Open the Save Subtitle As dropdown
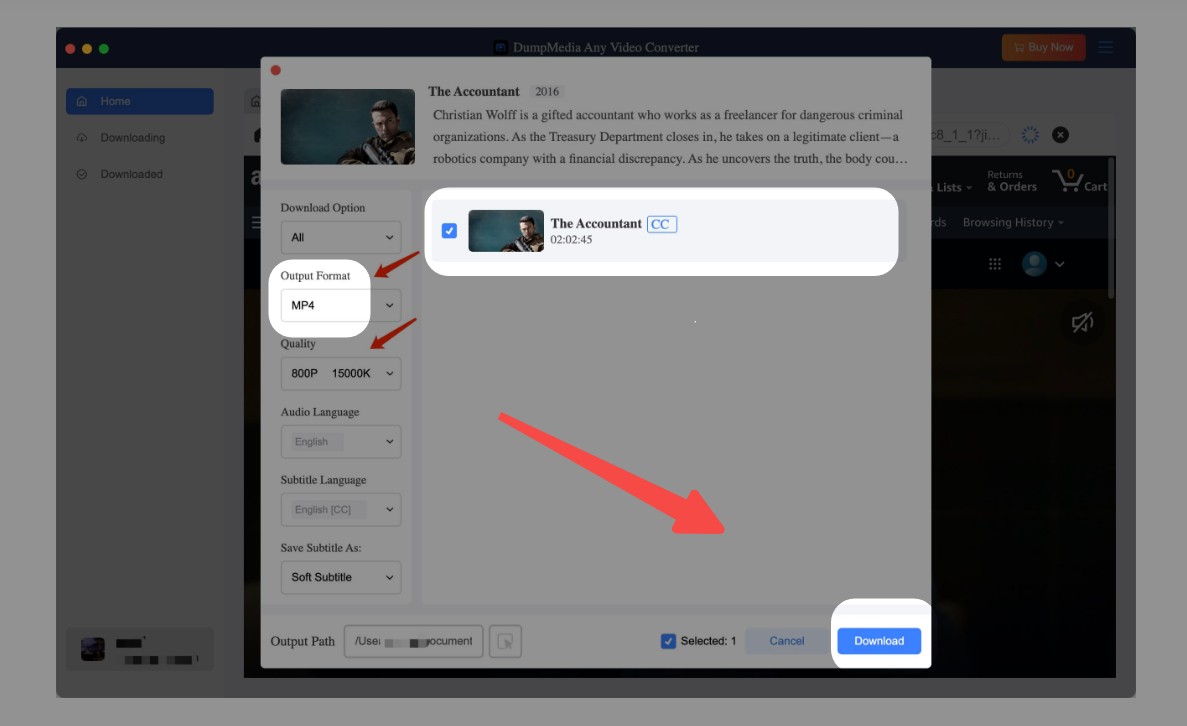This screenshot has height=726, width=1187. [x=341, y=577]
